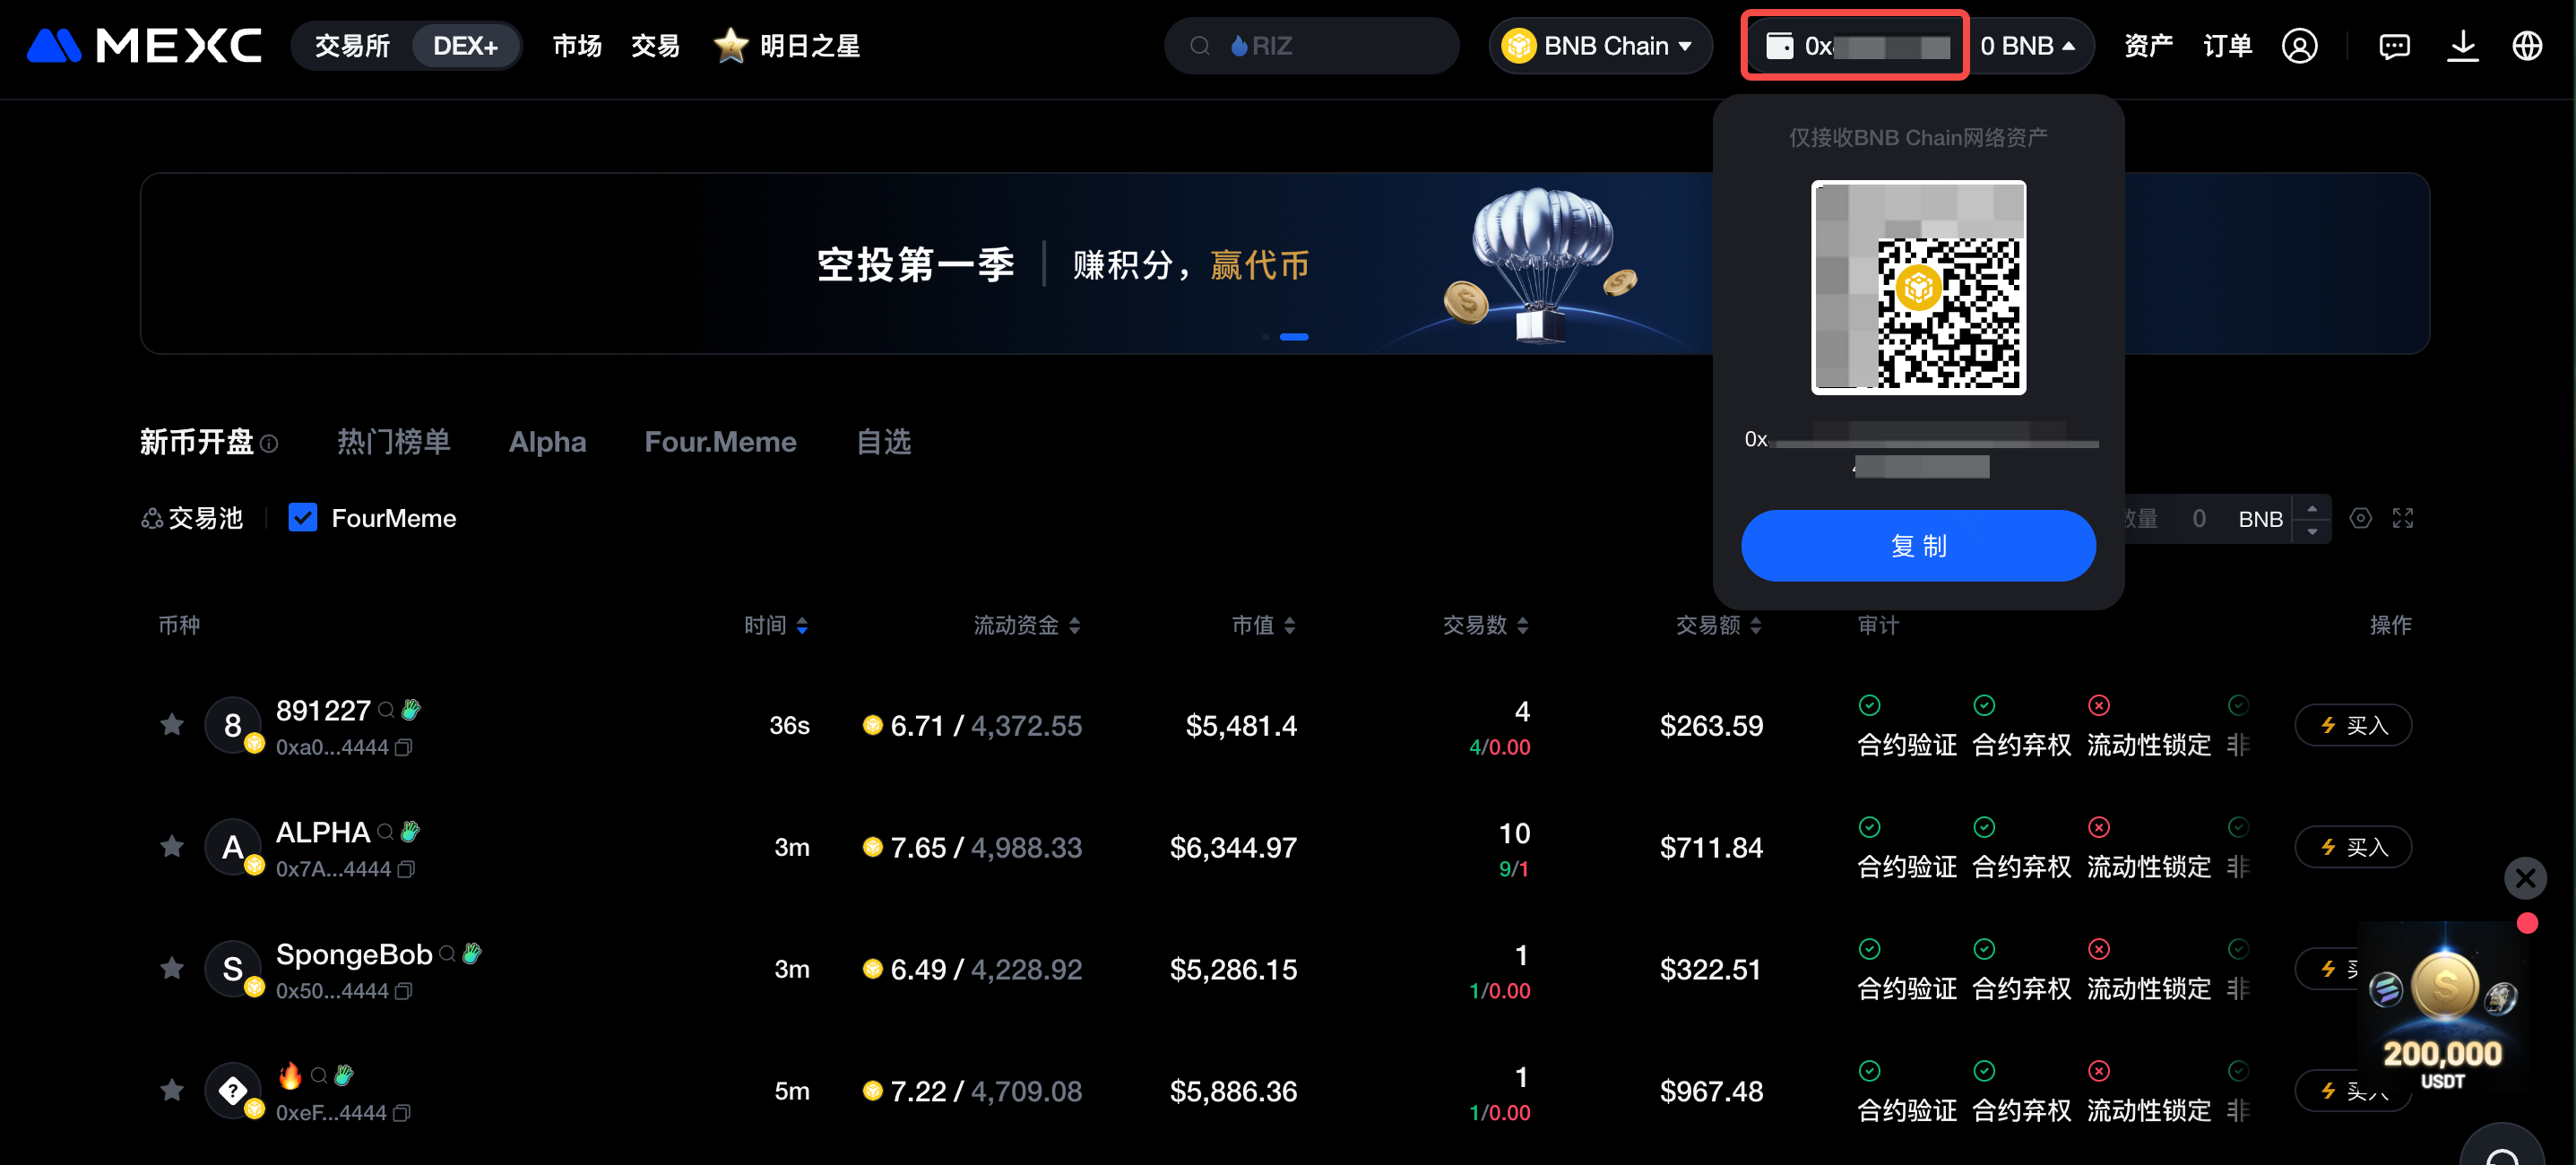The width and height of the screenshot is (2576, 1165).
Task: Favorite the ALPHA token star
Action: tap(172, 846)
